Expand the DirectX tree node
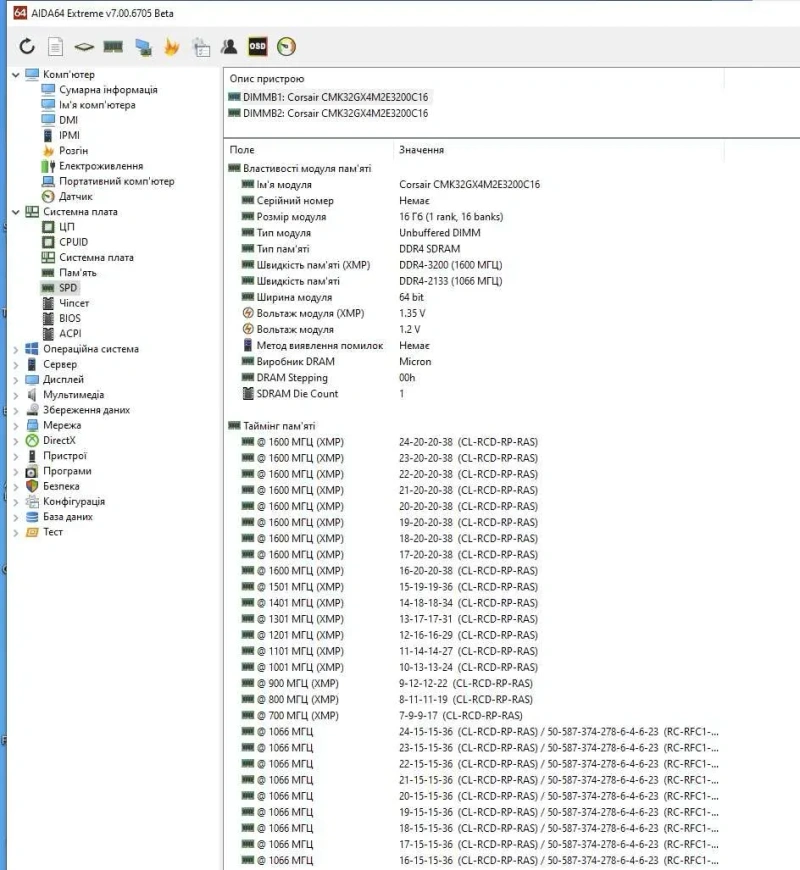Image resolution: width=800 pixels, height=870 pixels. [x=16, y=441]
